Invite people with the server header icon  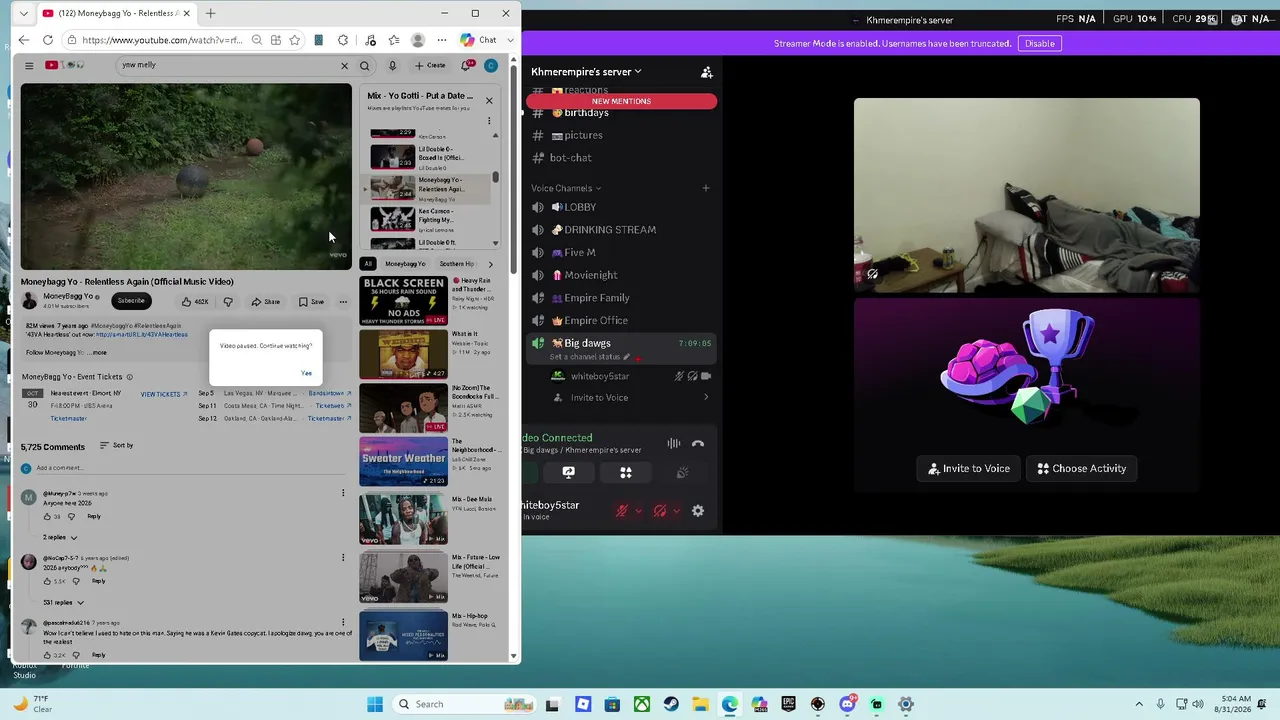[707, 72]
